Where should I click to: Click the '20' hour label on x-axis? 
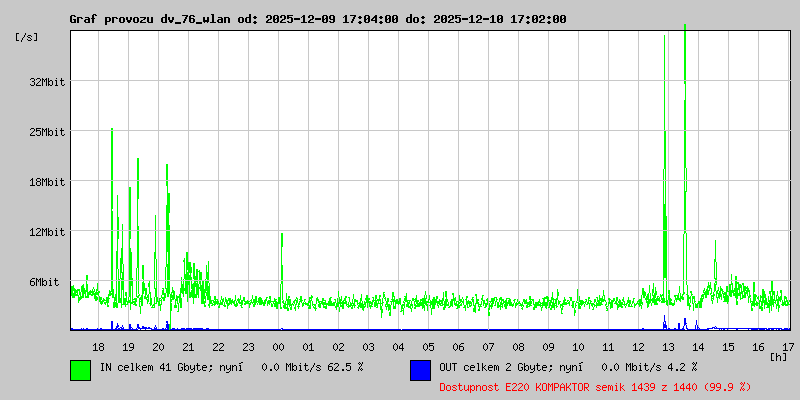tap(158, 347)
